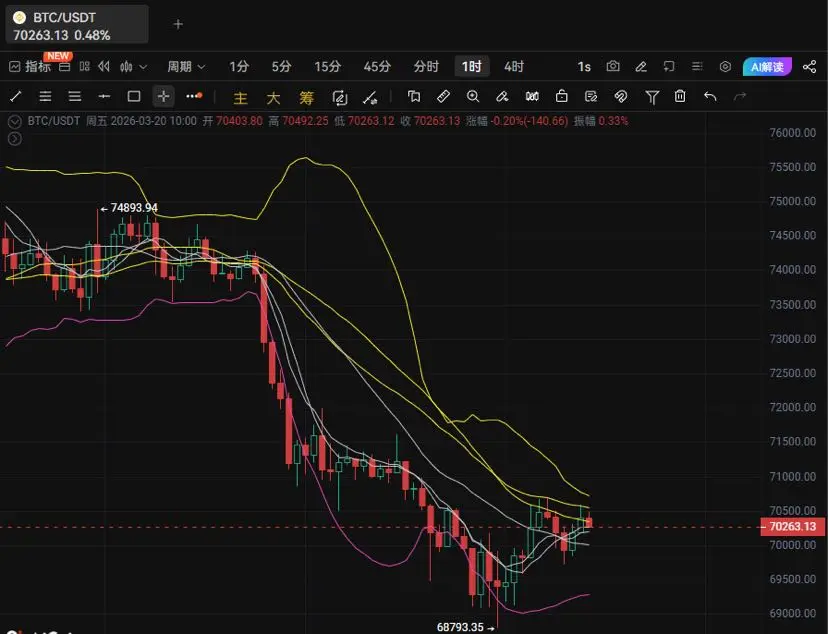This screenshot has width=828, height=634.
Task: Click the 70263.13 current price label
Action: click(x=793, y=526)
